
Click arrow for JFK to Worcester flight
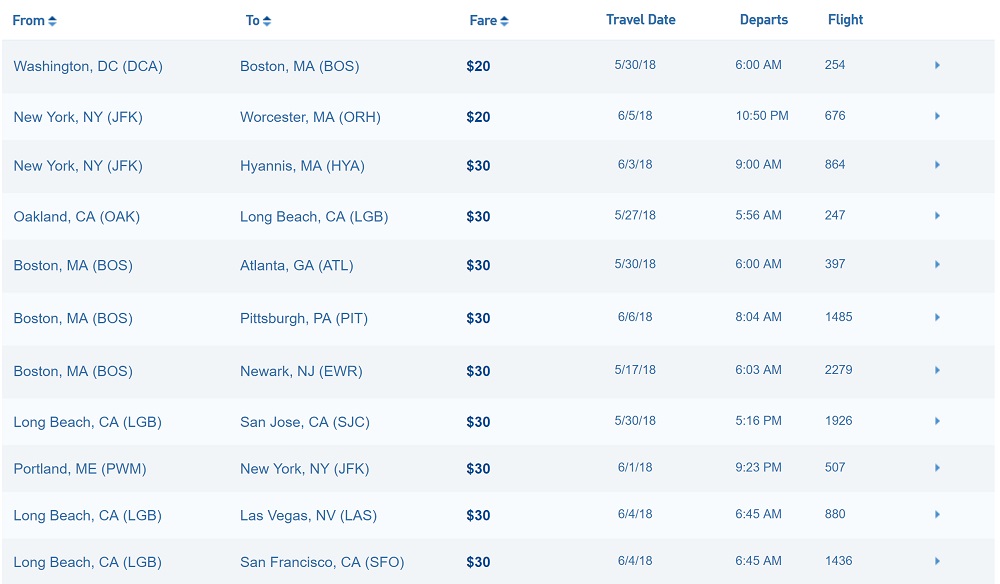tap(937, 116)
